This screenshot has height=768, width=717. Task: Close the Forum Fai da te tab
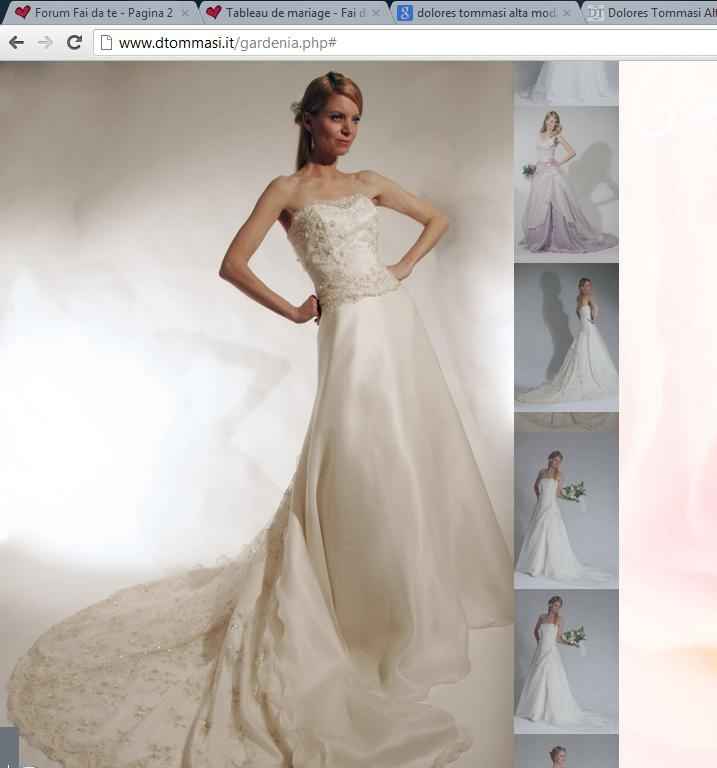pyautogui.click(x=185, y=13)
